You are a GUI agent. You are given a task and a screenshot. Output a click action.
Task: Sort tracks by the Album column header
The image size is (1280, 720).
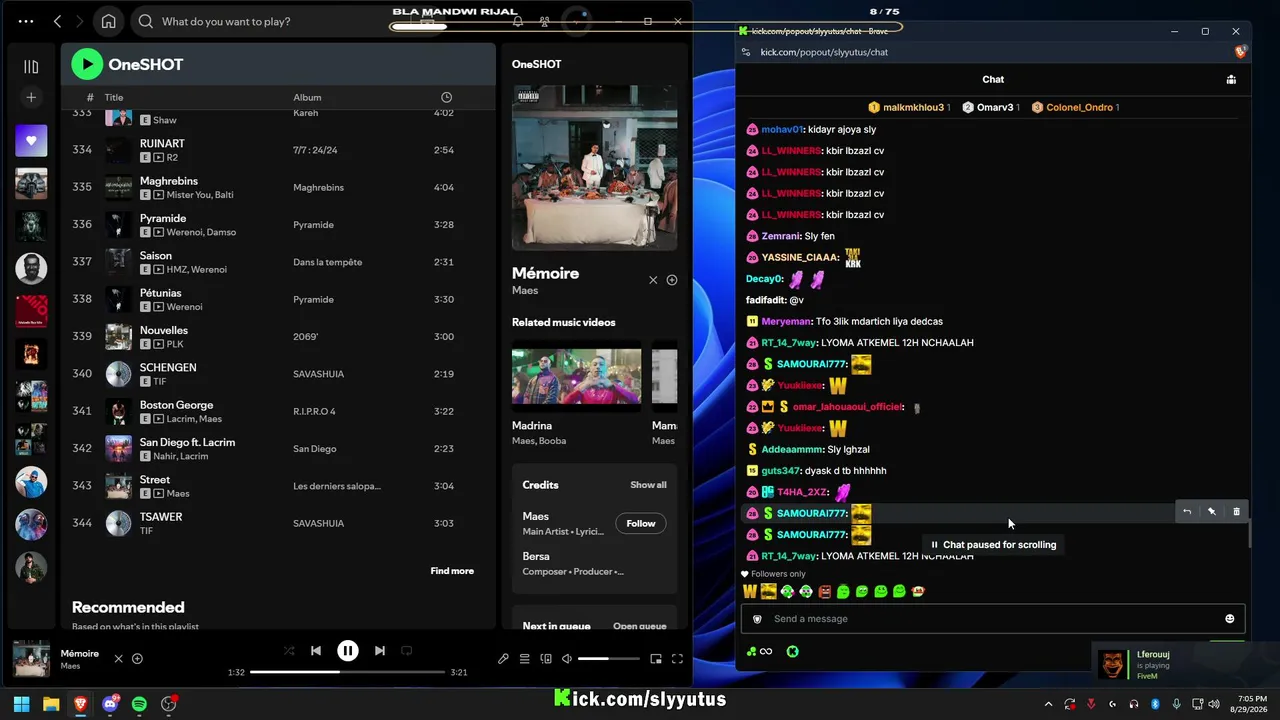(x=307, y=97)
